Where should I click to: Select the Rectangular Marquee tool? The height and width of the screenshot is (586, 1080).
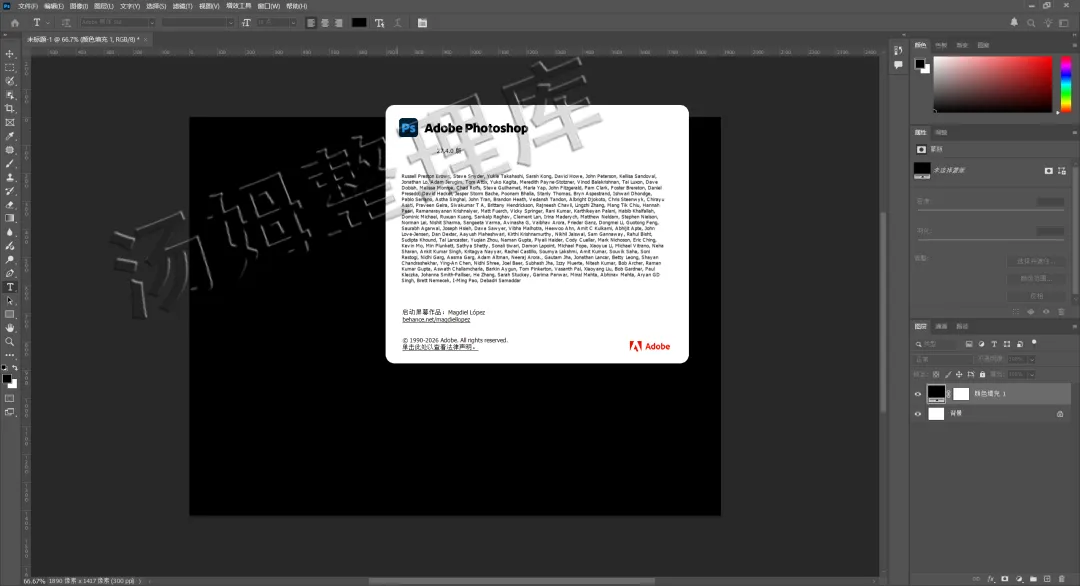click(10, 67)
